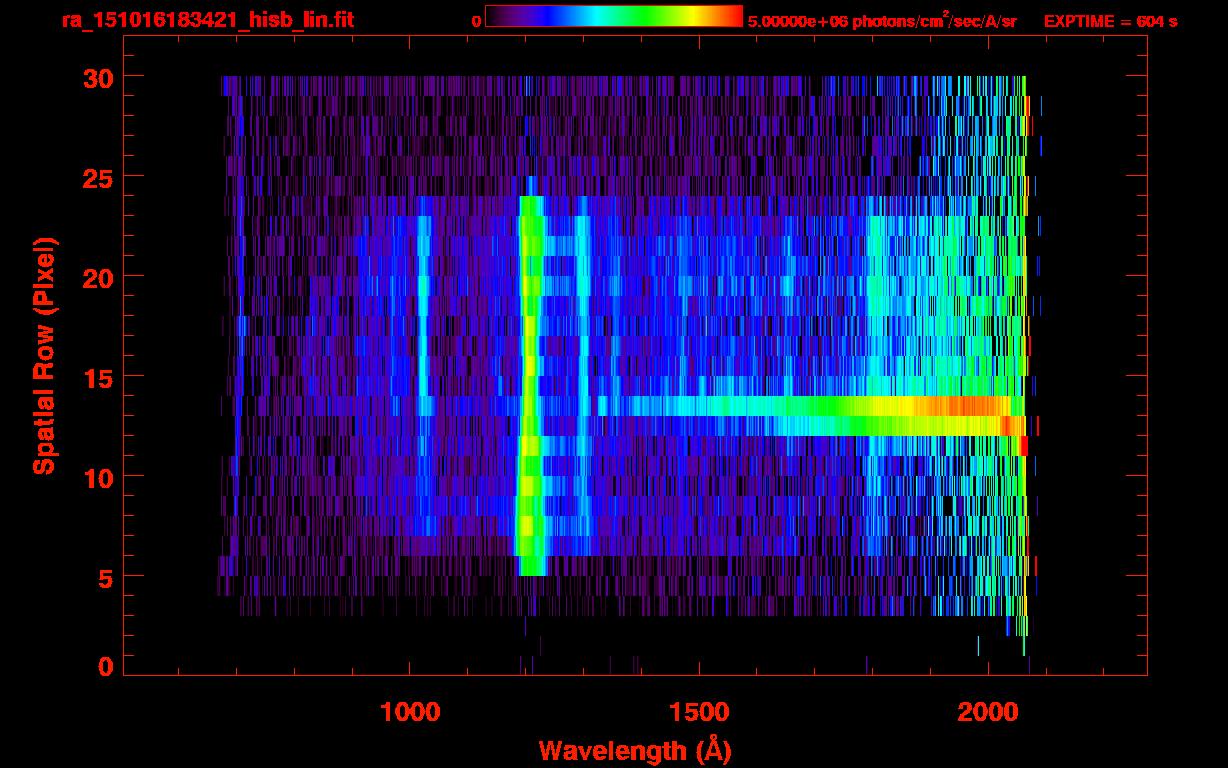Click the 5.00000e+06 photons color bar maximum label

[x=882, y=21]
